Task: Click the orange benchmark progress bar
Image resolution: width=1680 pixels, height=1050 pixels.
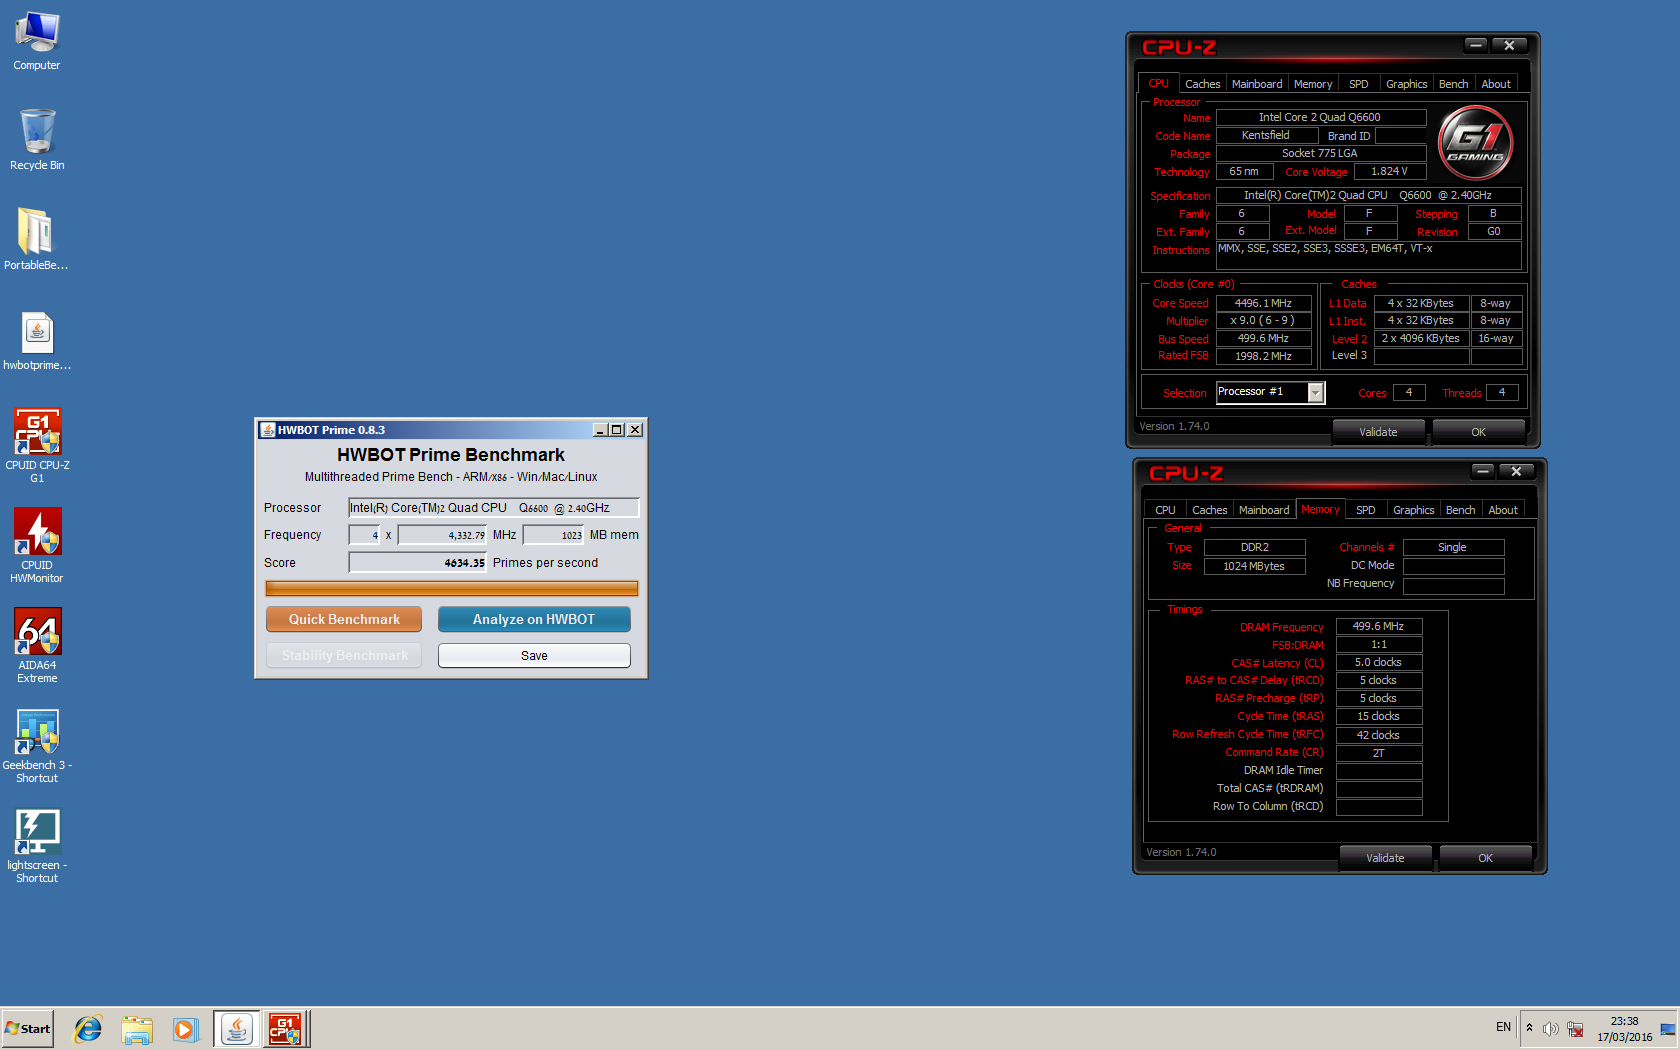Action: (452, 589)
